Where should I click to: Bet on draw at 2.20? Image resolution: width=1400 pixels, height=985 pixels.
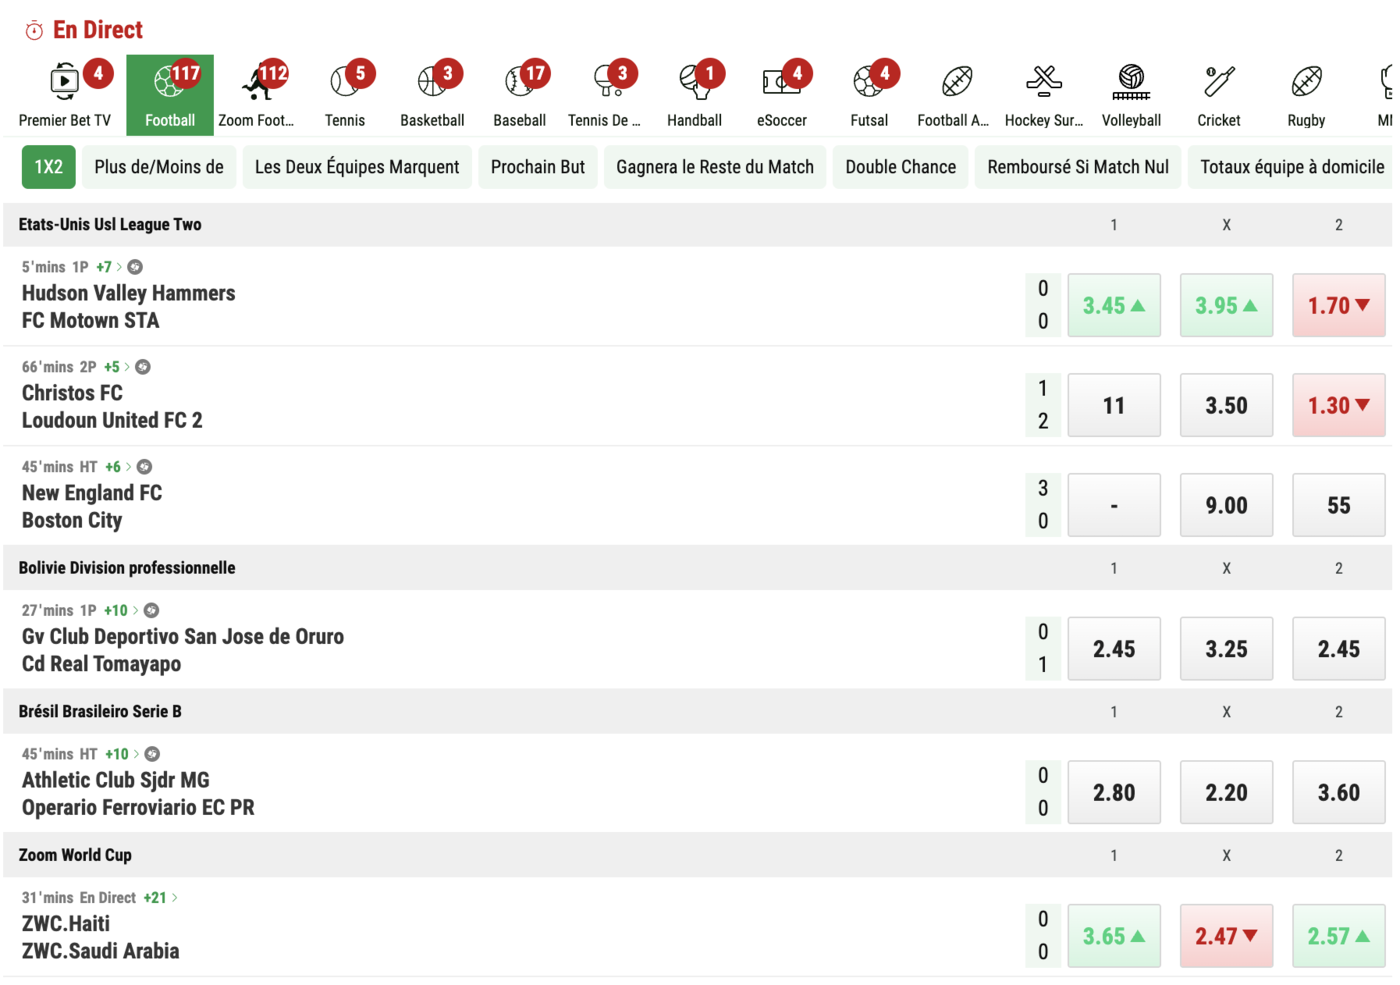point(1226,792)
